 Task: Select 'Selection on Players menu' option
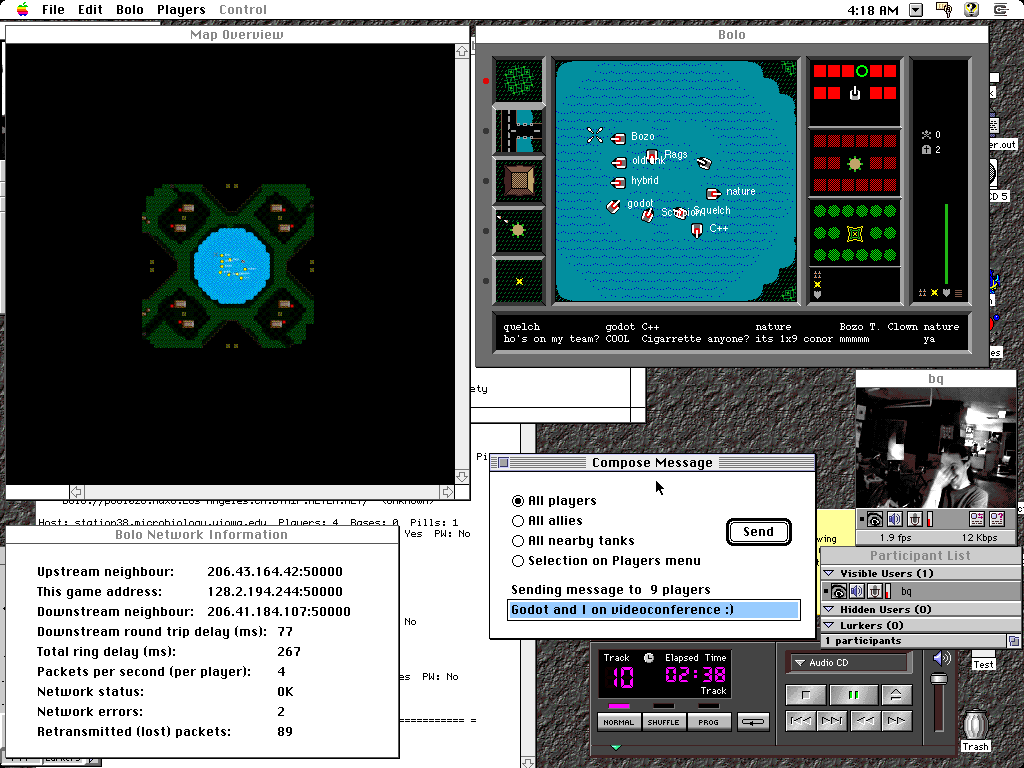518,561
